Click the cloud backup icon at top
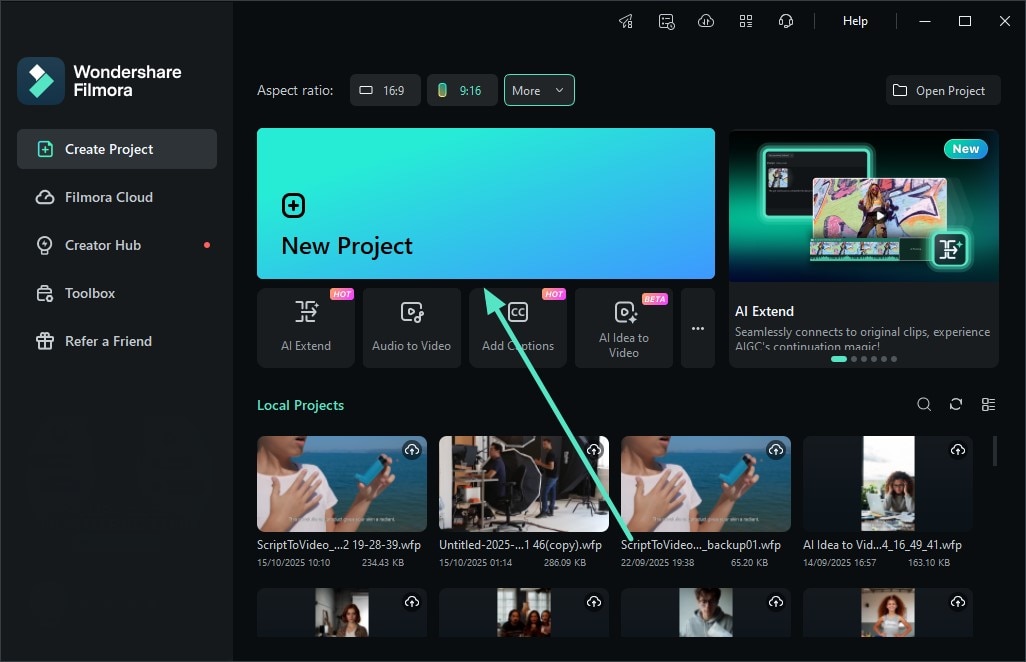Image resolution: width=1026 pixels, height=662 pixels. 706,20
